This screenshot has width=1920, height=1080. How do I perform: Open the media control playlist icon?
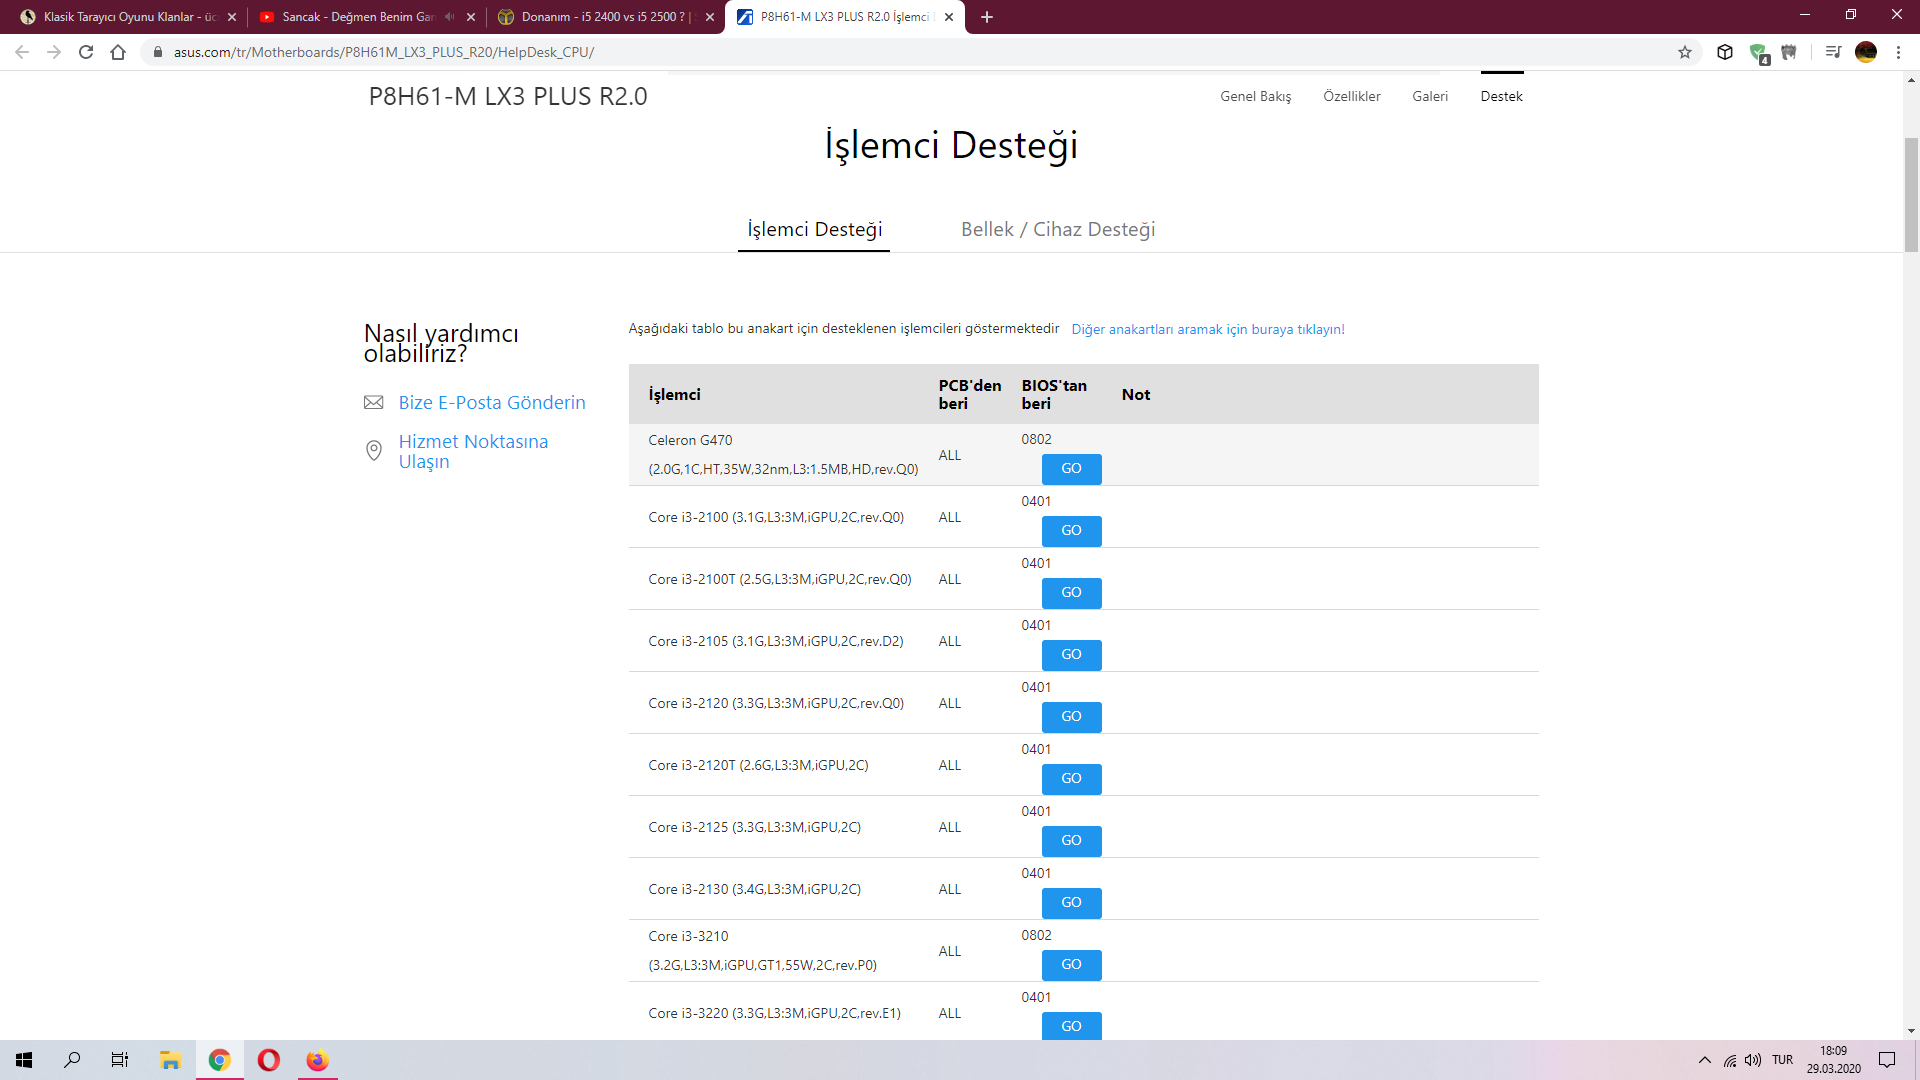(x=1833, y=52)
